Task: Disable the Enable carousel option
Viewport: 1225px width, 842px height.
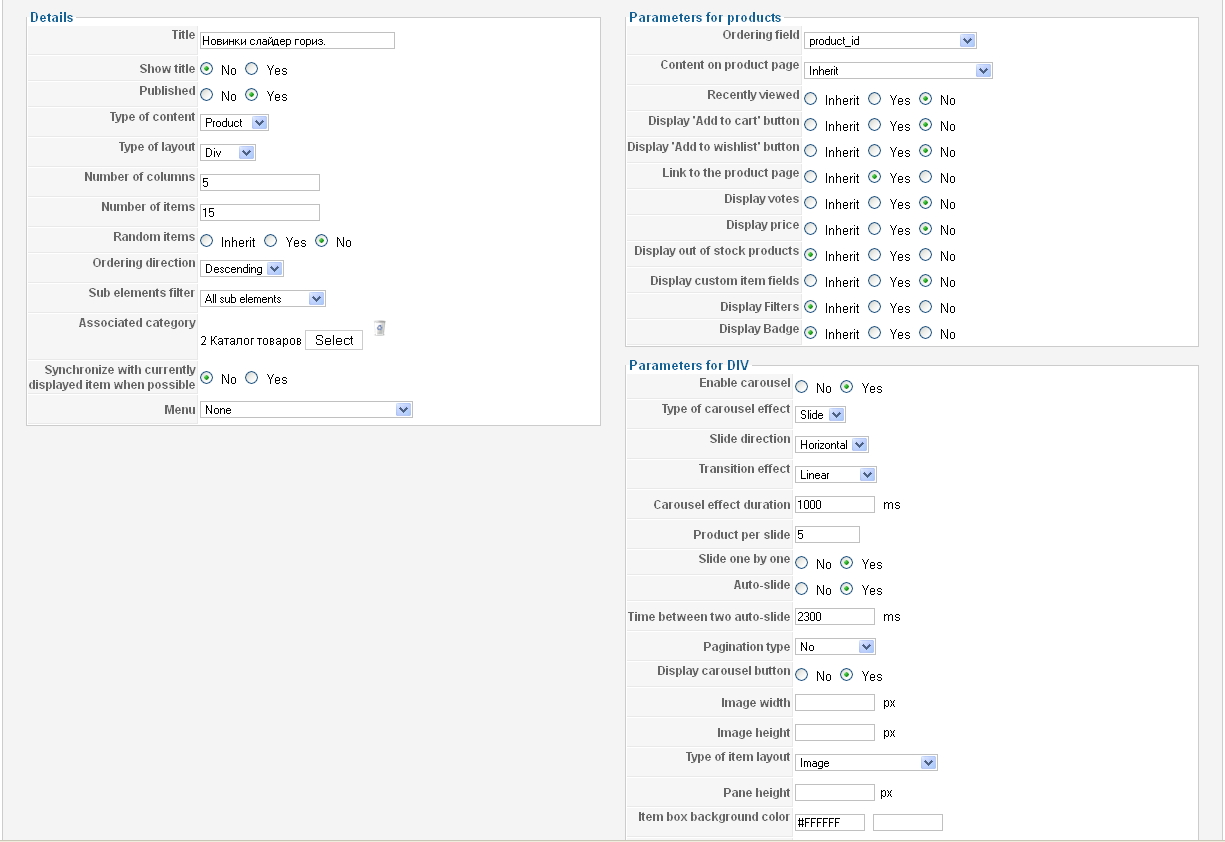Action: (x=802, y=387)
